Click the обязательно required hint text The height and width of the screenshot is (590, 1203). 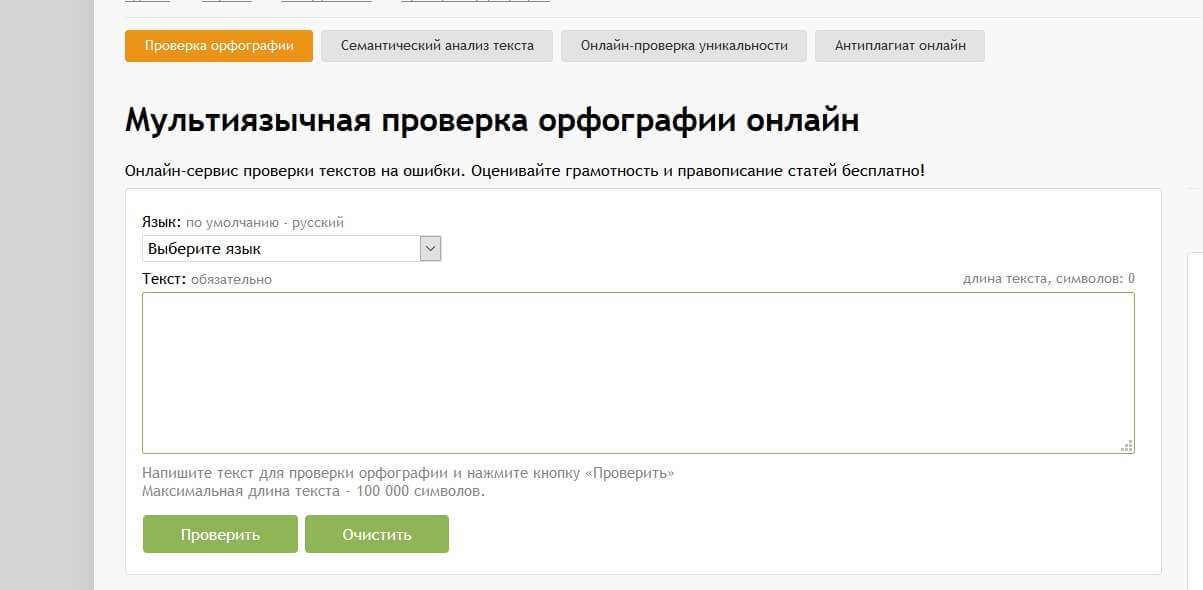click(231, 280)
